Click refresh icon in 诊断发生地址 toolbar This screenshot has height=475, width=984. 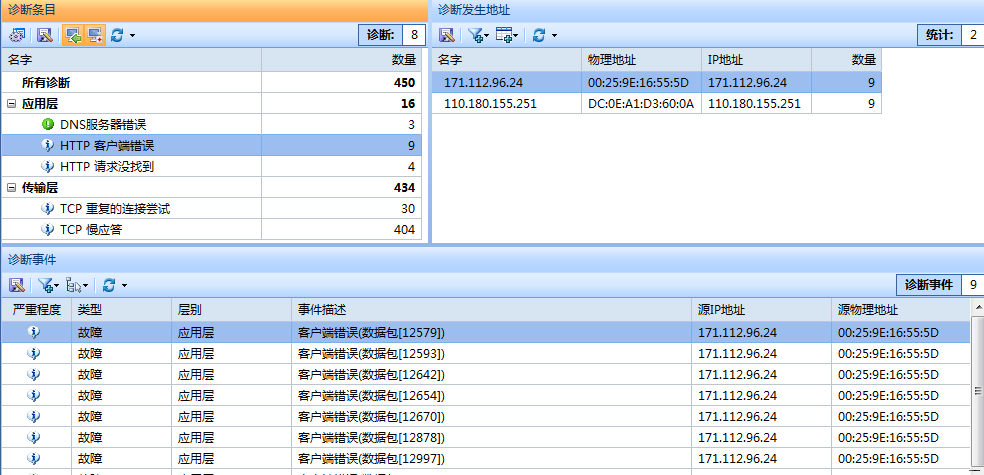pos(539,35)
